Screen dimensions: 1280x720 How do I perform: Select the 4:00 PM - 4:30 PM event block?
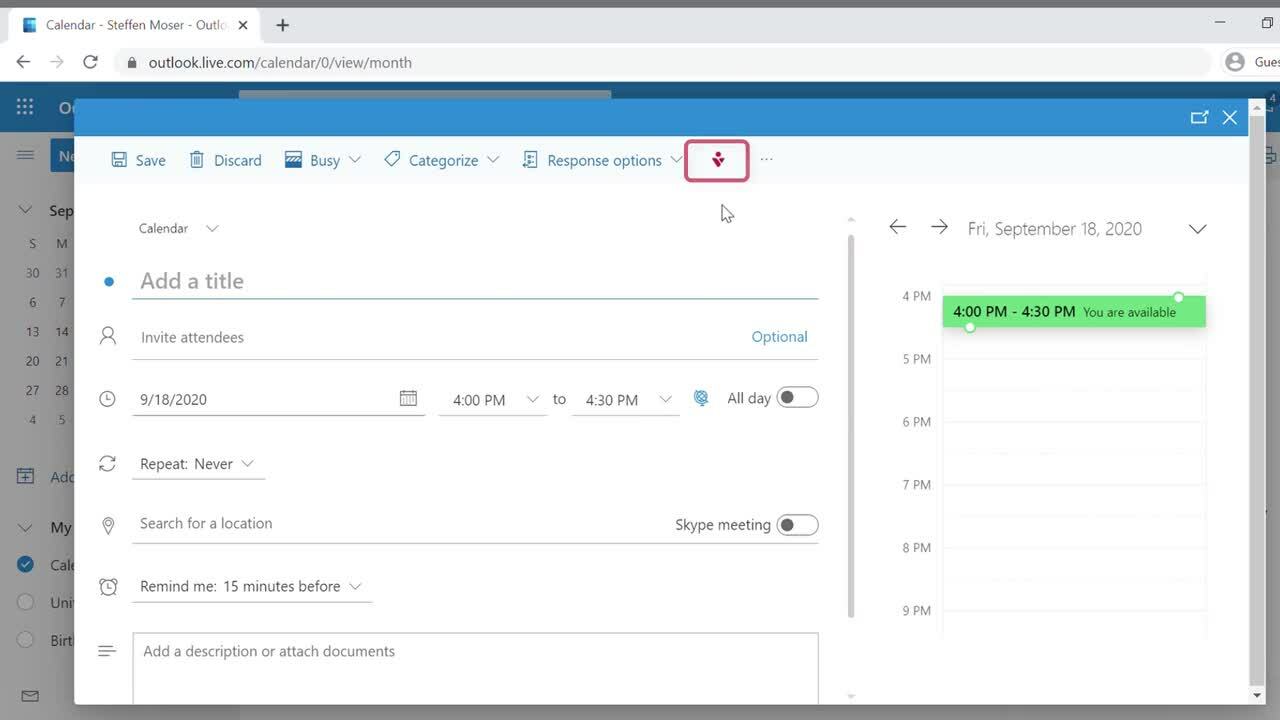[x=1074, y=311]
